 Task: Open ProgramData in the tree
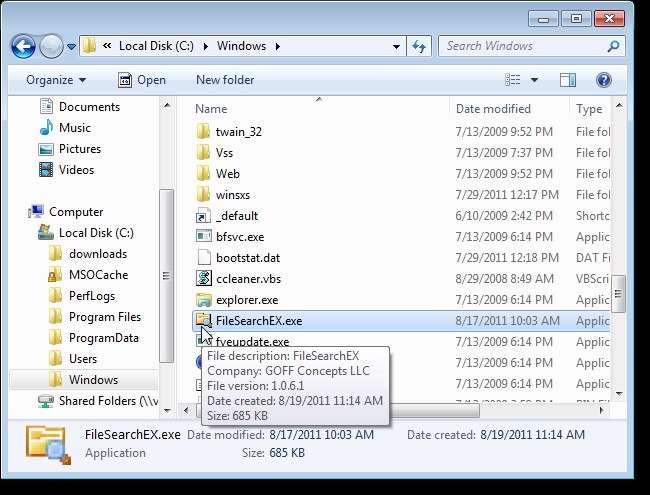tap(94, 338)
